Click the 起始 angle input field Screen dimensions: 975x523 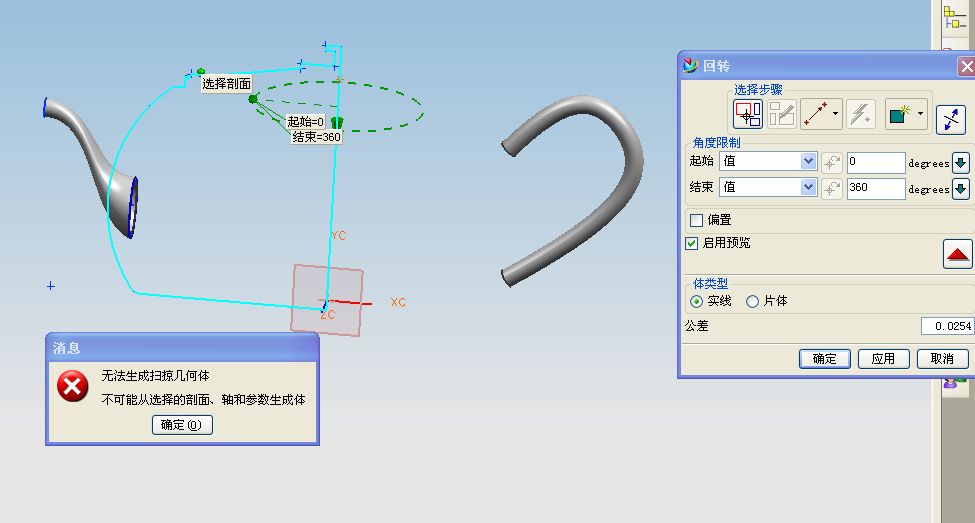coord(876,162)
